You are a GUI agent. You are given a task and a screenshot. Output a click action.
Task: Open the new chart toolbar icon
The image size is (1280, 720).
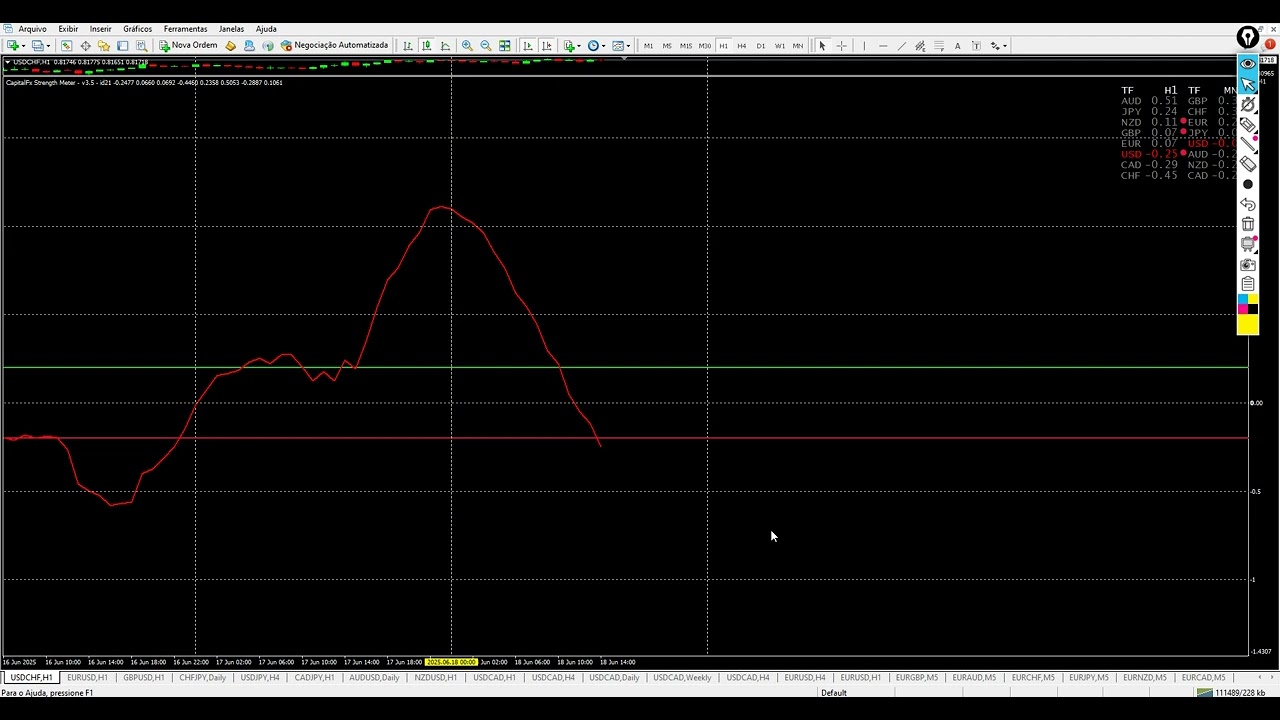(13, 45)
